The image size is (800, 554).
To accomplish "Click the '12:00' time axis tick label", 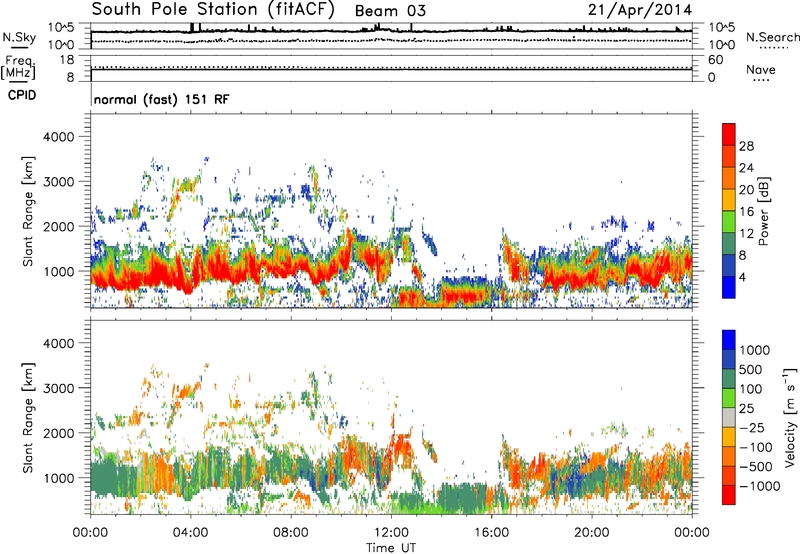I will click(391, 533).
